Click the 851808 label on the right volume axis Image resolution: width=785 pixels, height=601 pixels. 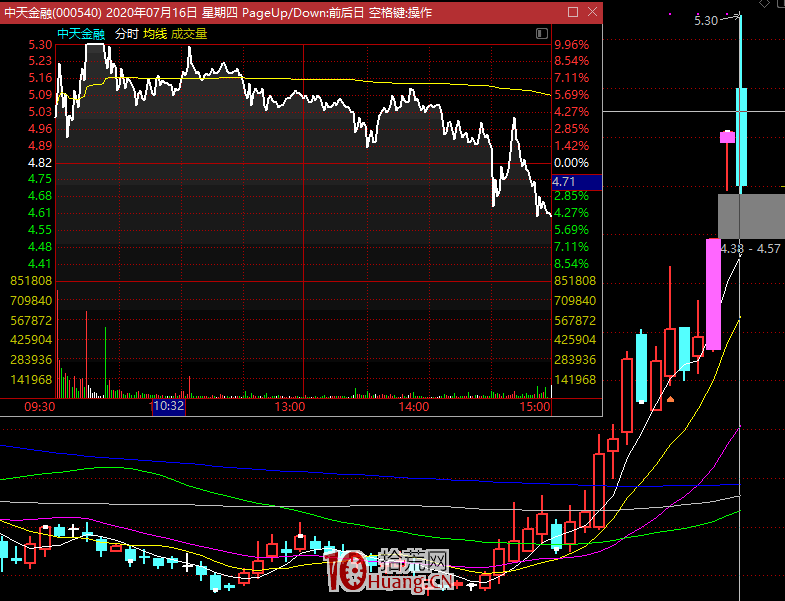(x=574, y=281)
